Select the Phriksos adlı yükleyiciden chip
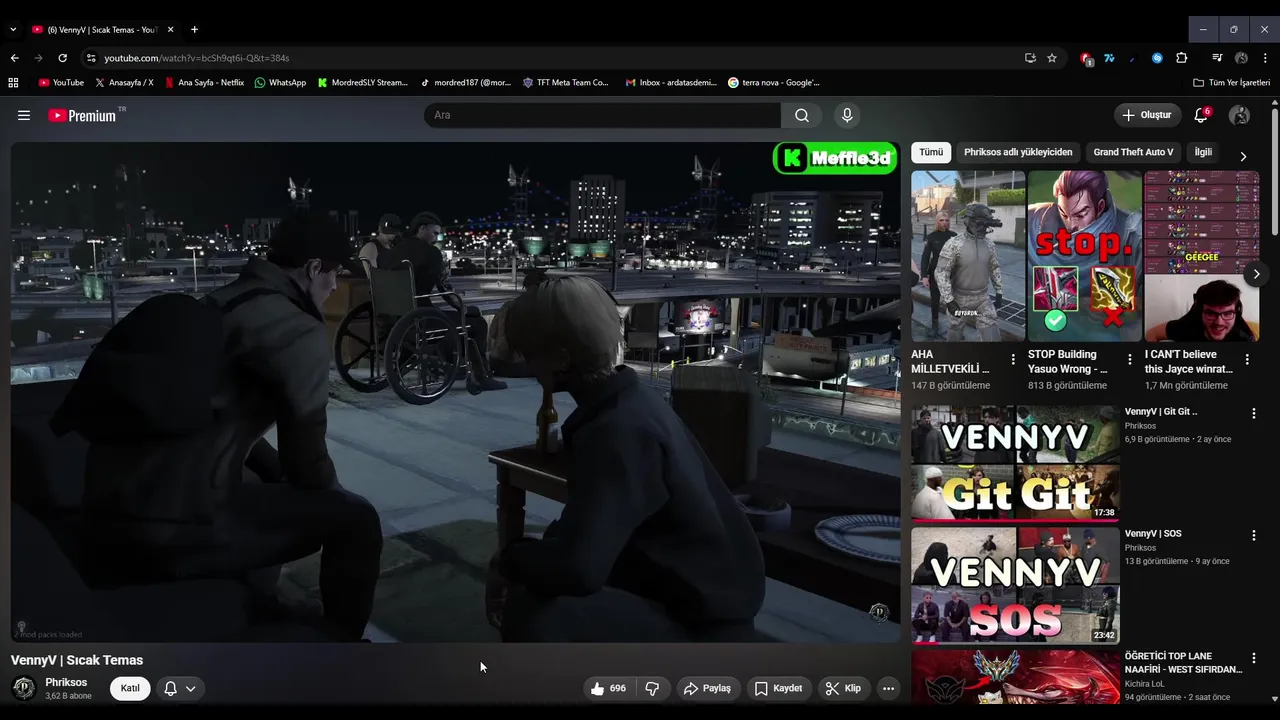 pyautogui.click(x=1018, y=152)
